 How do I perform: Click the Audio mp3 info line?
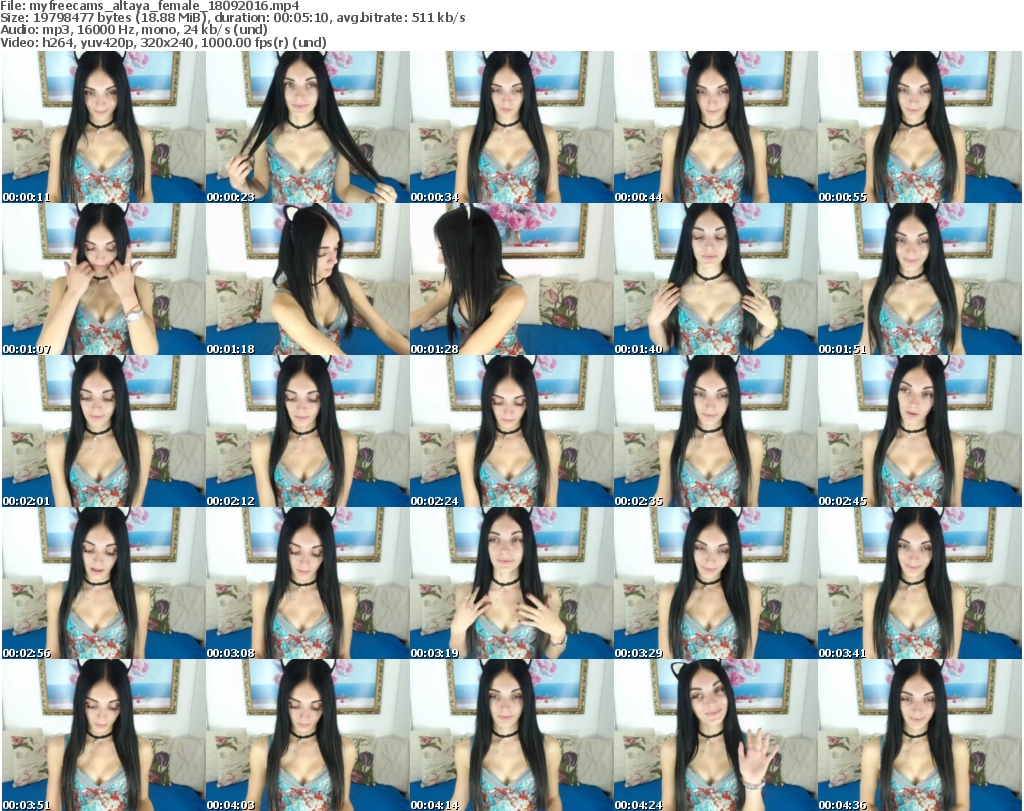[x=135, y=30]
